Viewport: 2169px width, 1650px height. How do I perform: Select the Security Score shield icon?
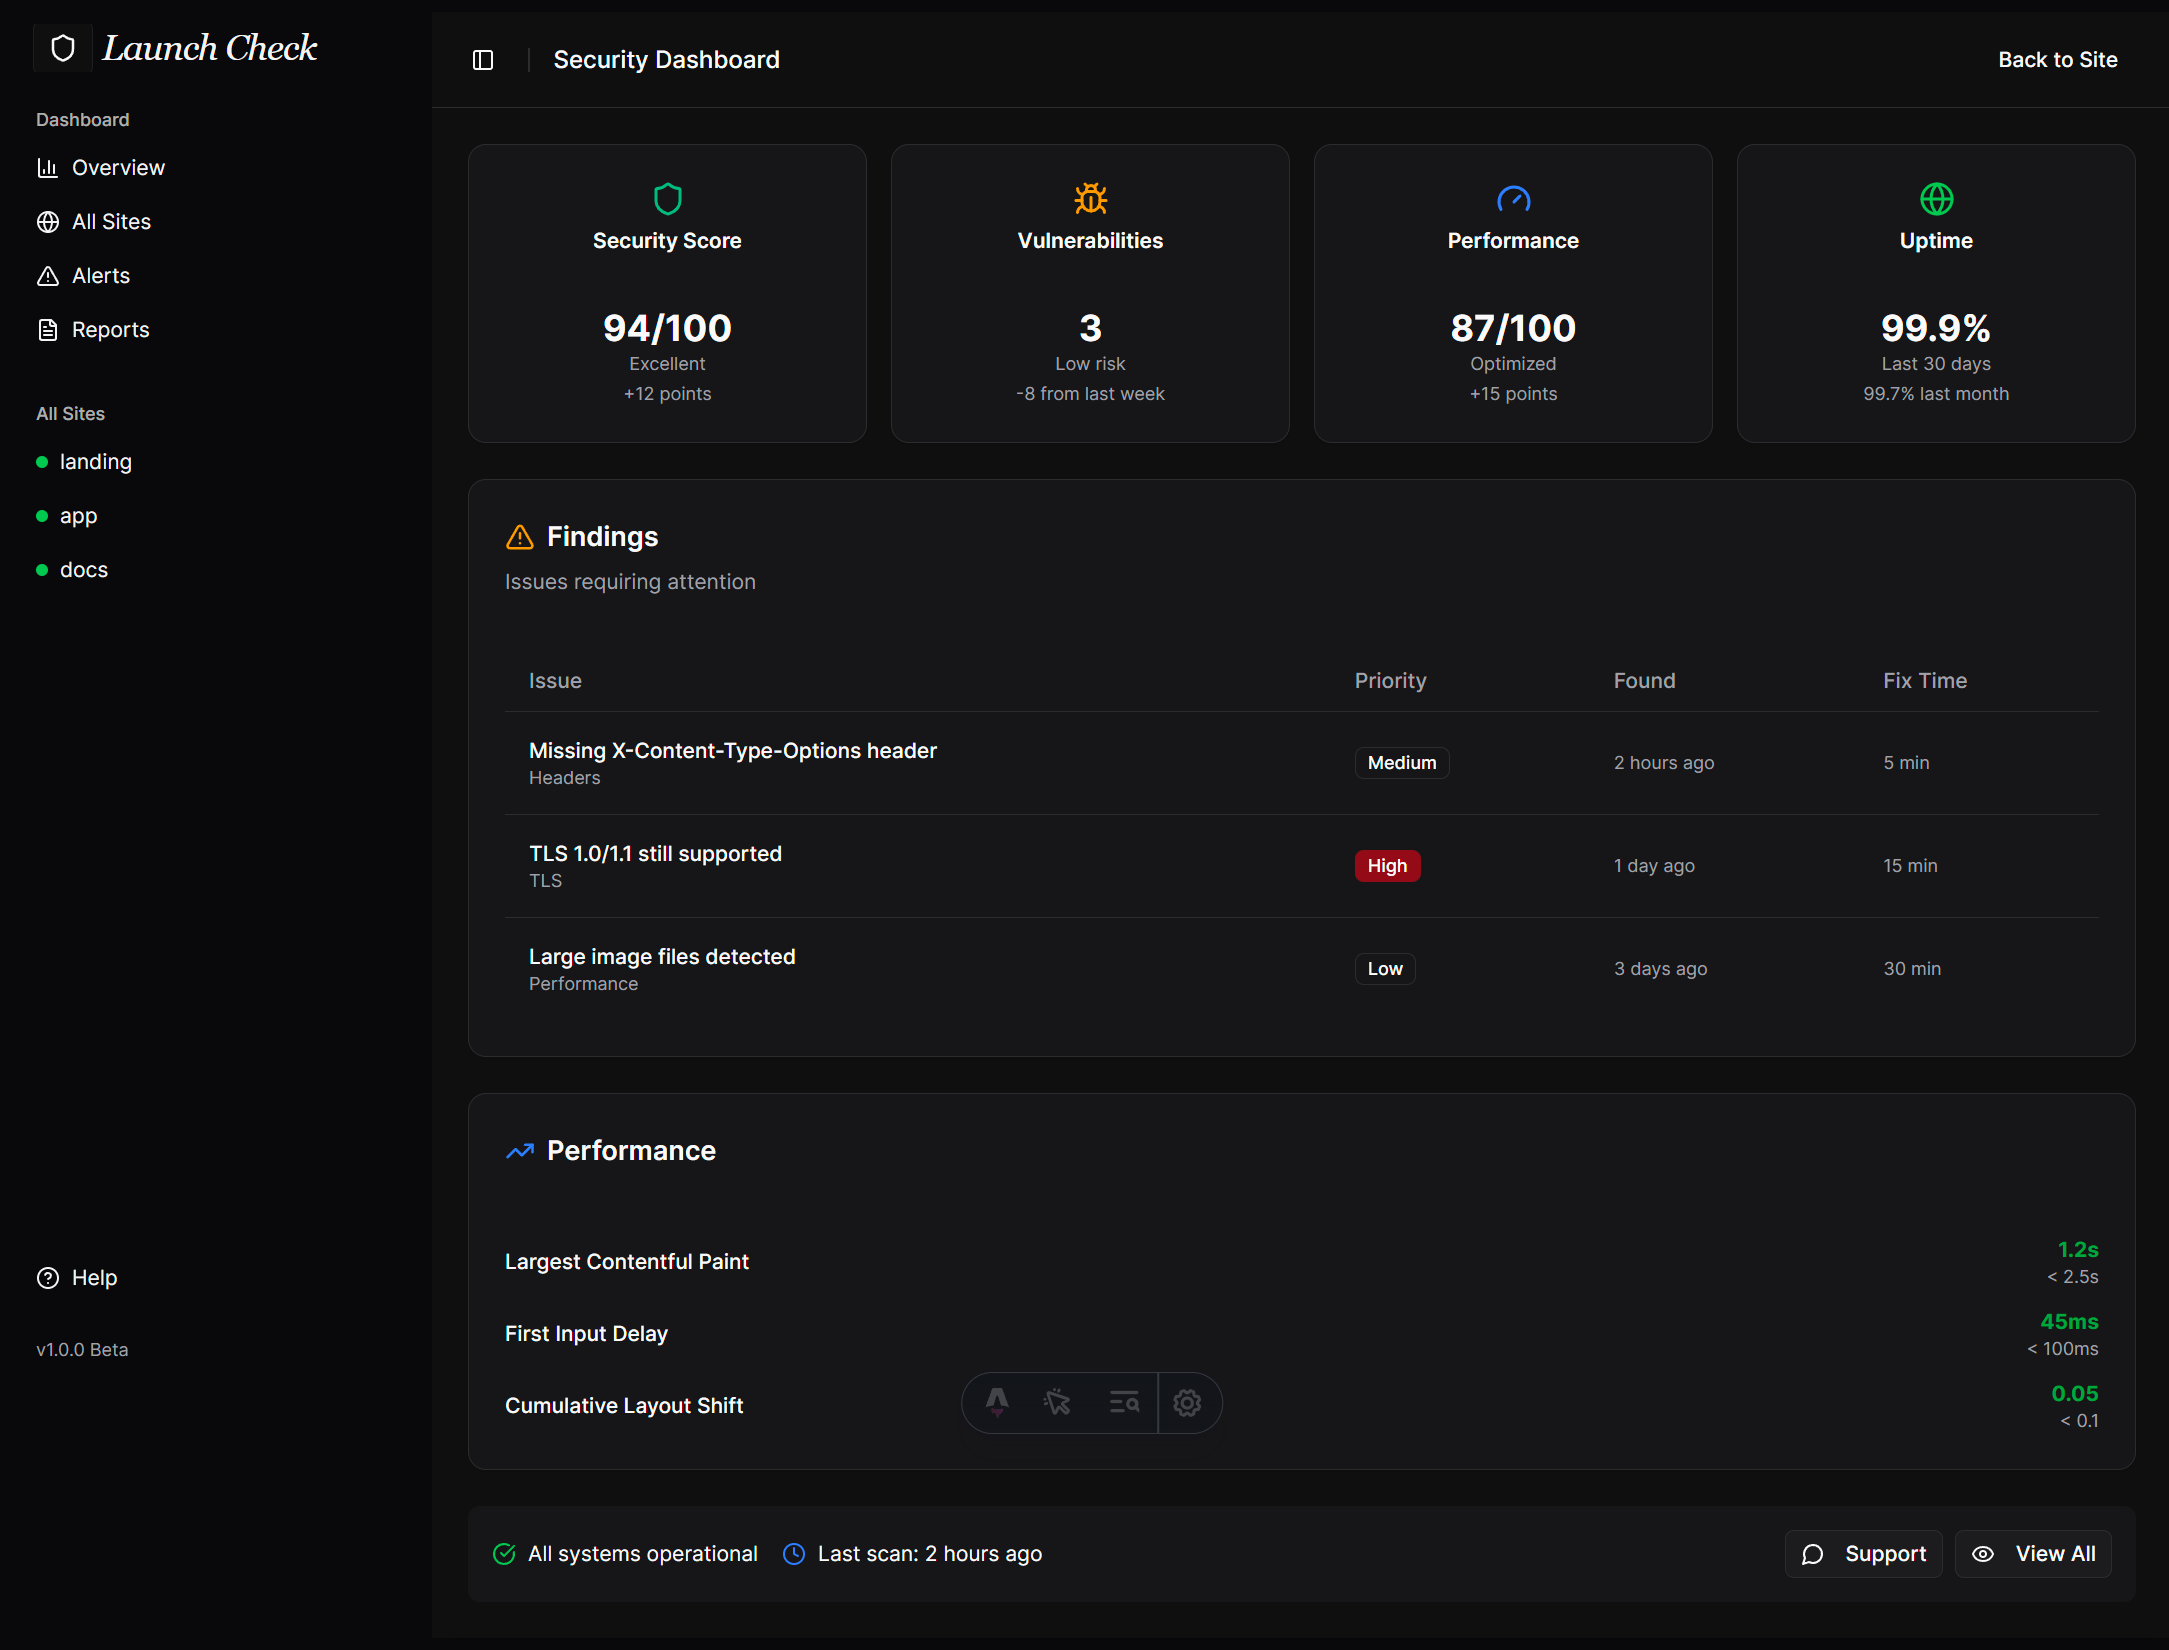[x=667, y=198]
